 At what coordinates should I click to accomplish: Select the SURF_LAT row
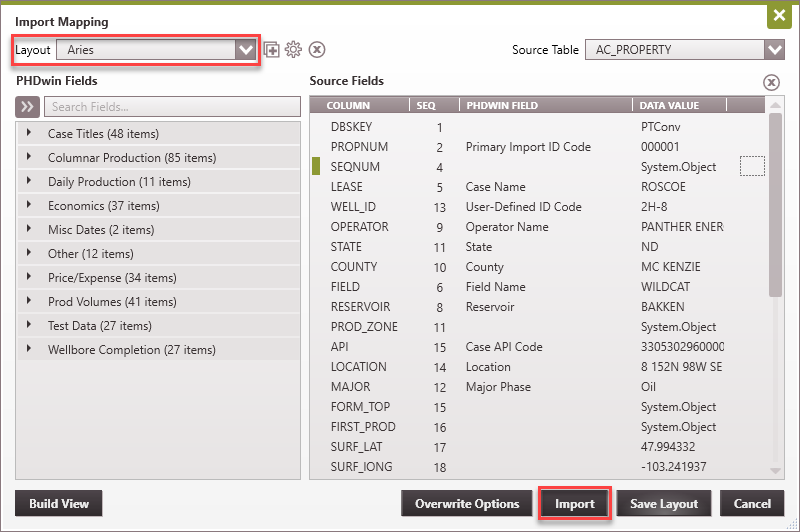(537, 447)
